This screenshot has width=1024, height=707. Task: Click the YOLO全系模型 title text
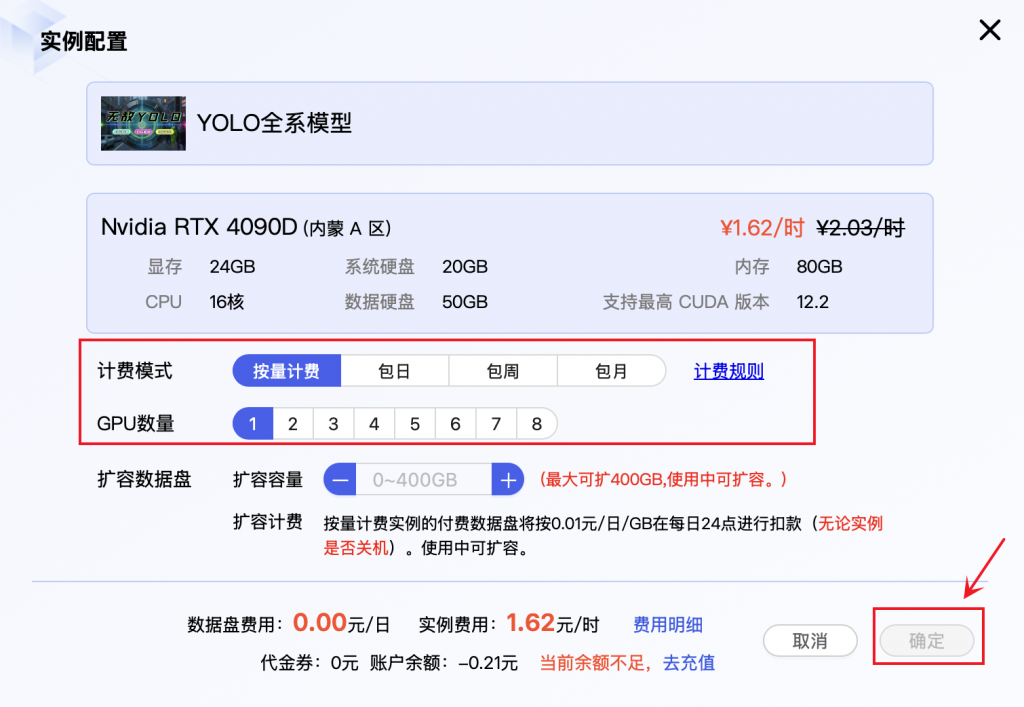[x=274, y=123]
